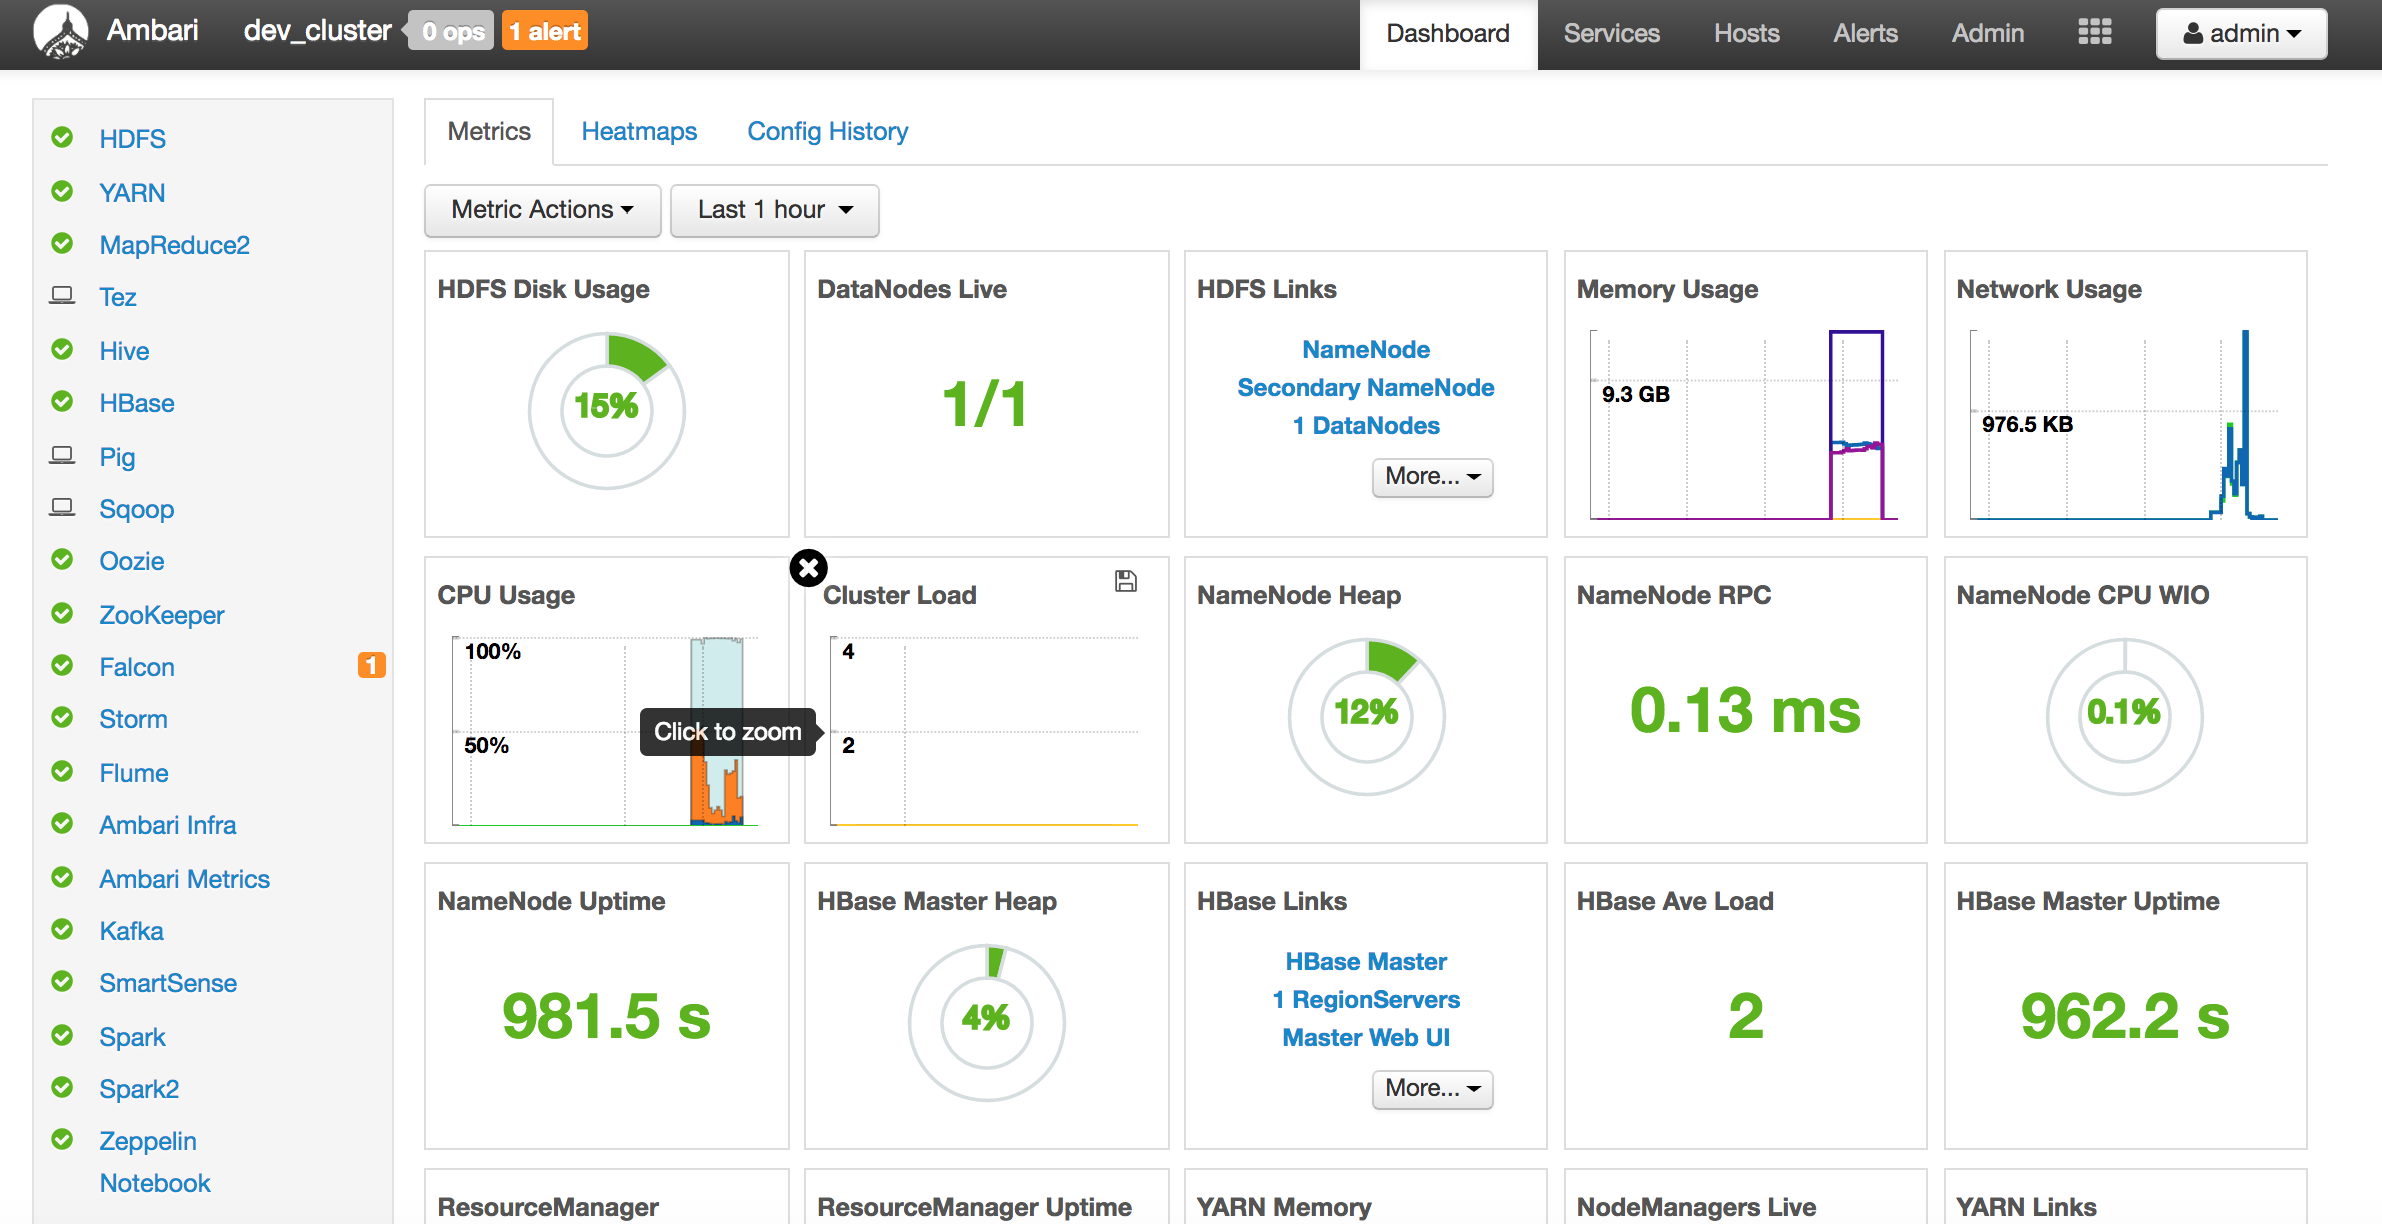
Task: Open the admin user dropdown
Action: point(2241,34)
